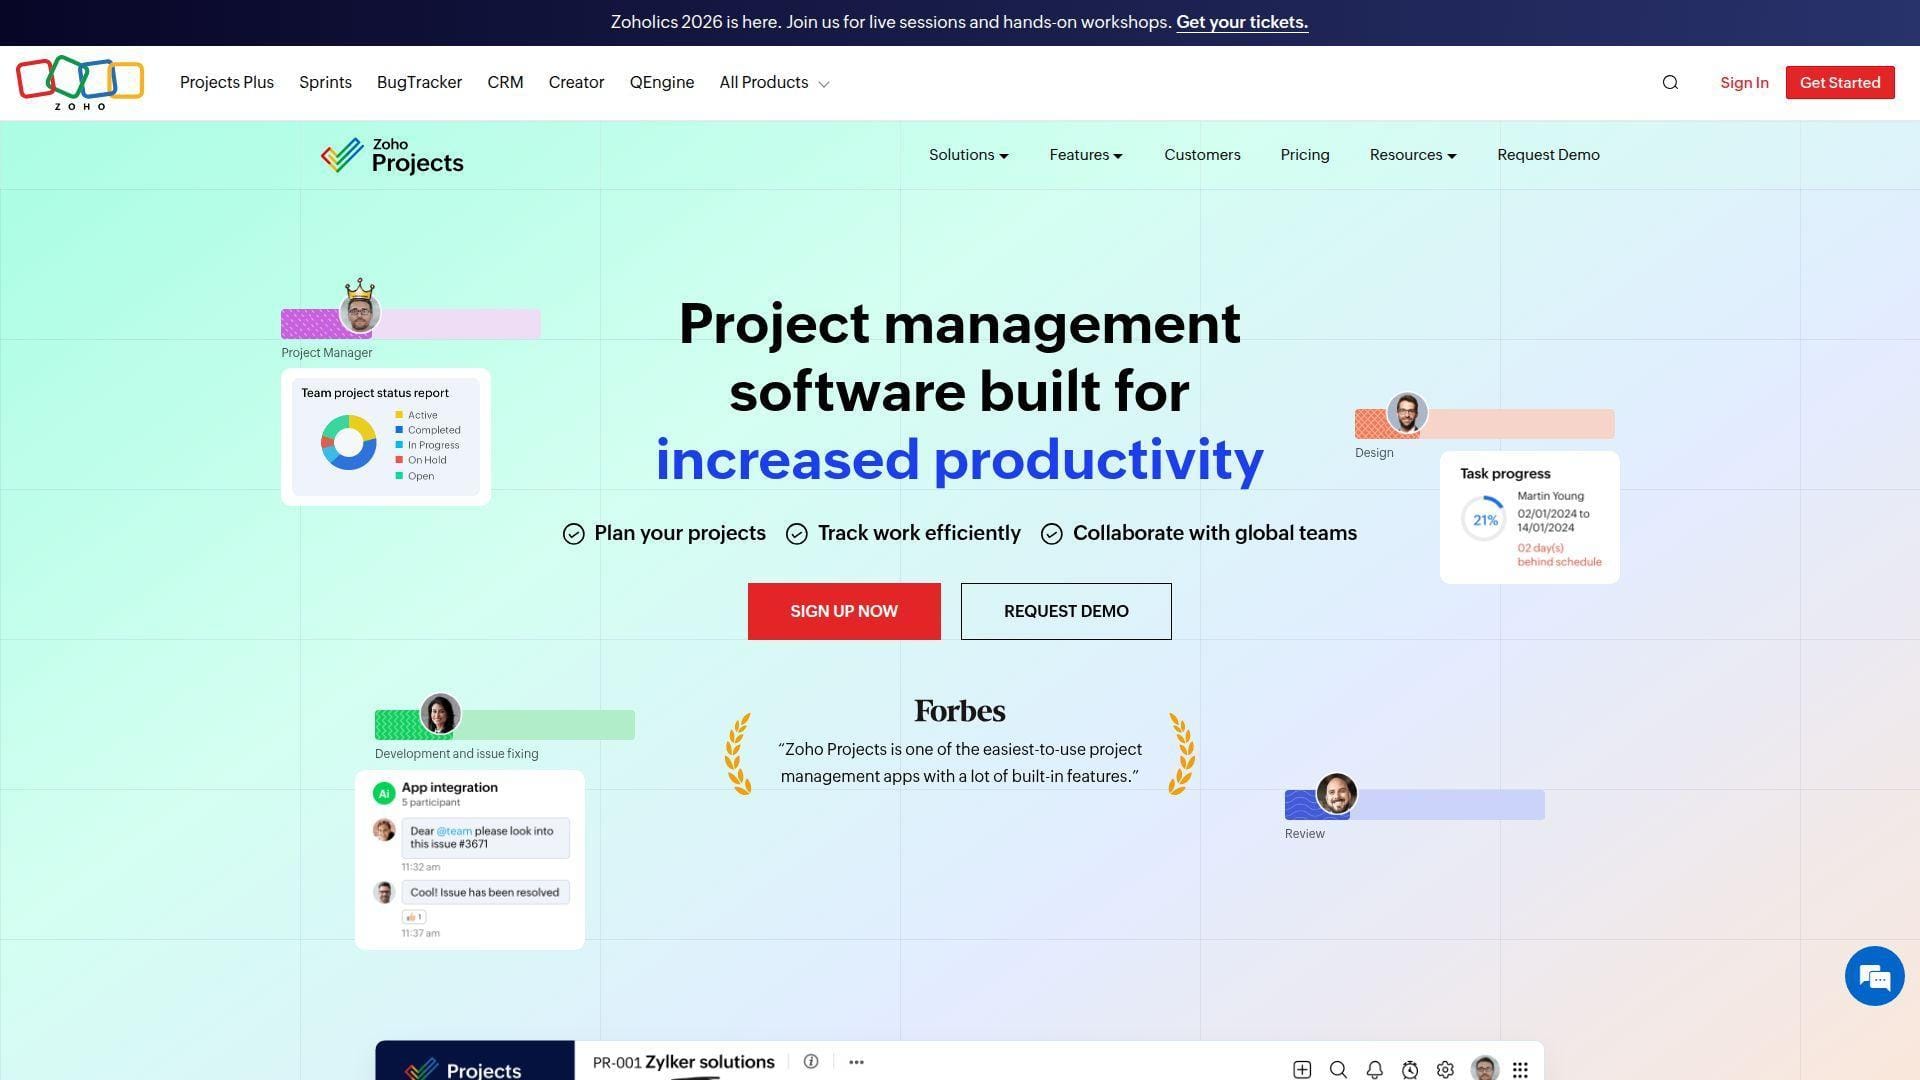Open Projects Plus in top navigation
Image resolution: width=1920 pixels, height=1080 pixels.
[227, 83]
